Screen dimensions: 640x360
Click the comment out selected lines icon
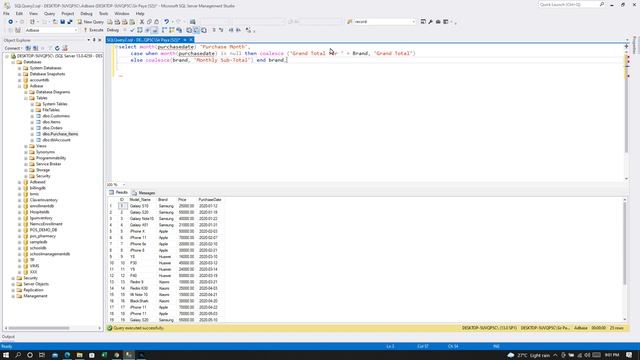pos(214,30)
